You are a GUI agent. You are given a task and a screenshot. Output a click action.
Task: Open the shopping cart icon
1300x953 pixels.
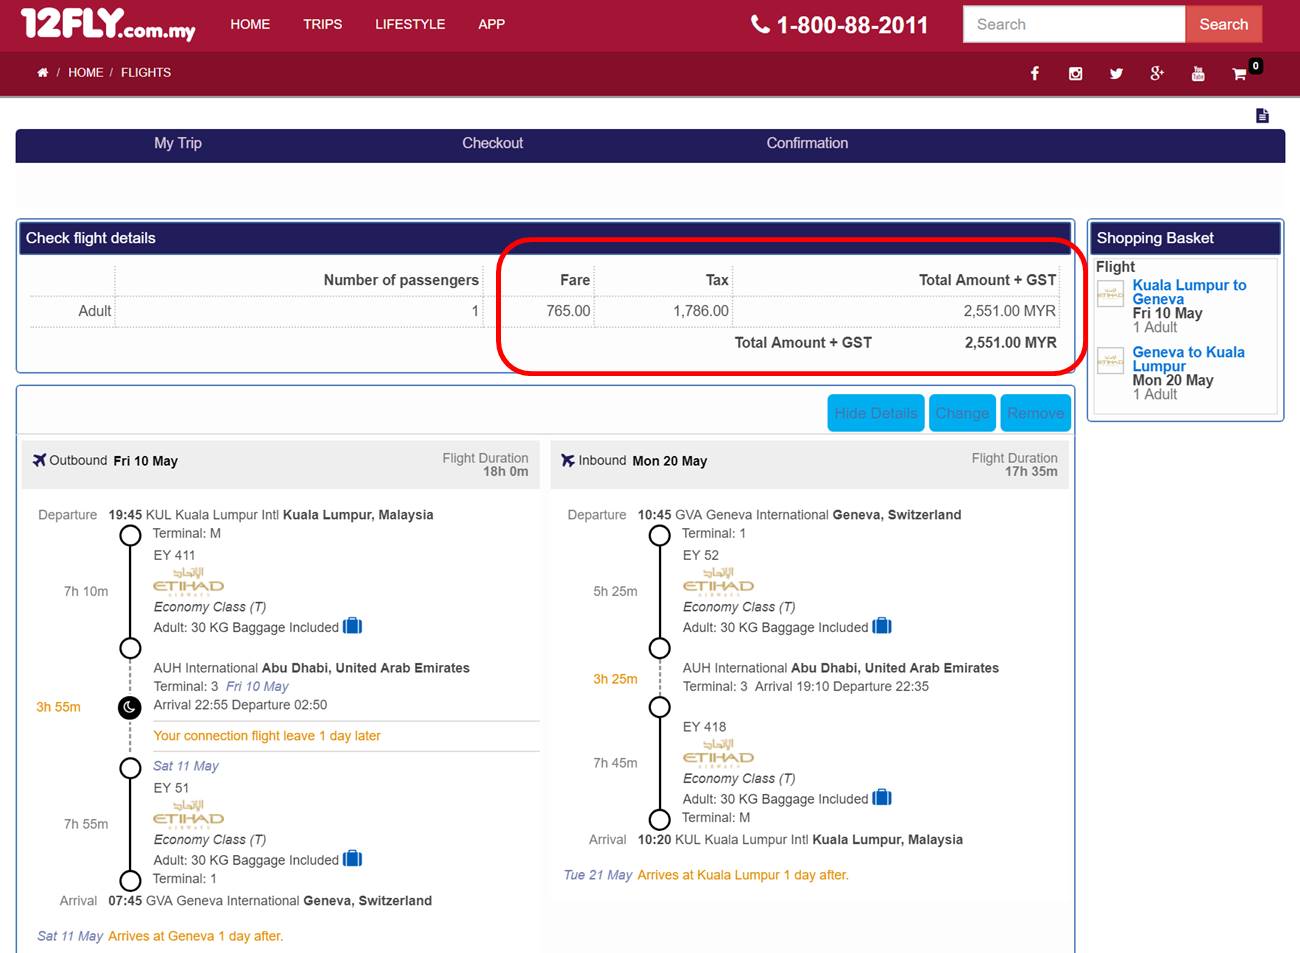click(1240, 73)
